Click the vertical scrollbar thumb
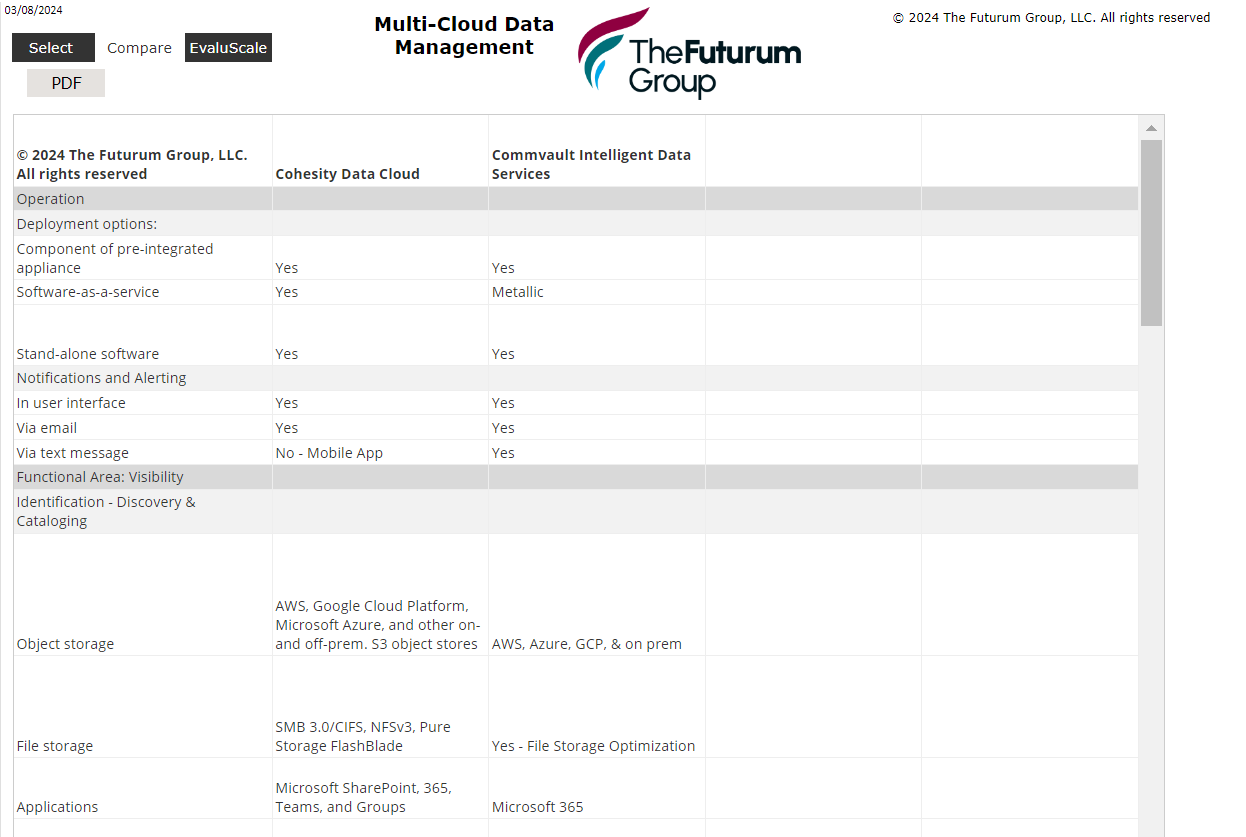Viewport: 1246px width, 837px height. point(1151,230)
